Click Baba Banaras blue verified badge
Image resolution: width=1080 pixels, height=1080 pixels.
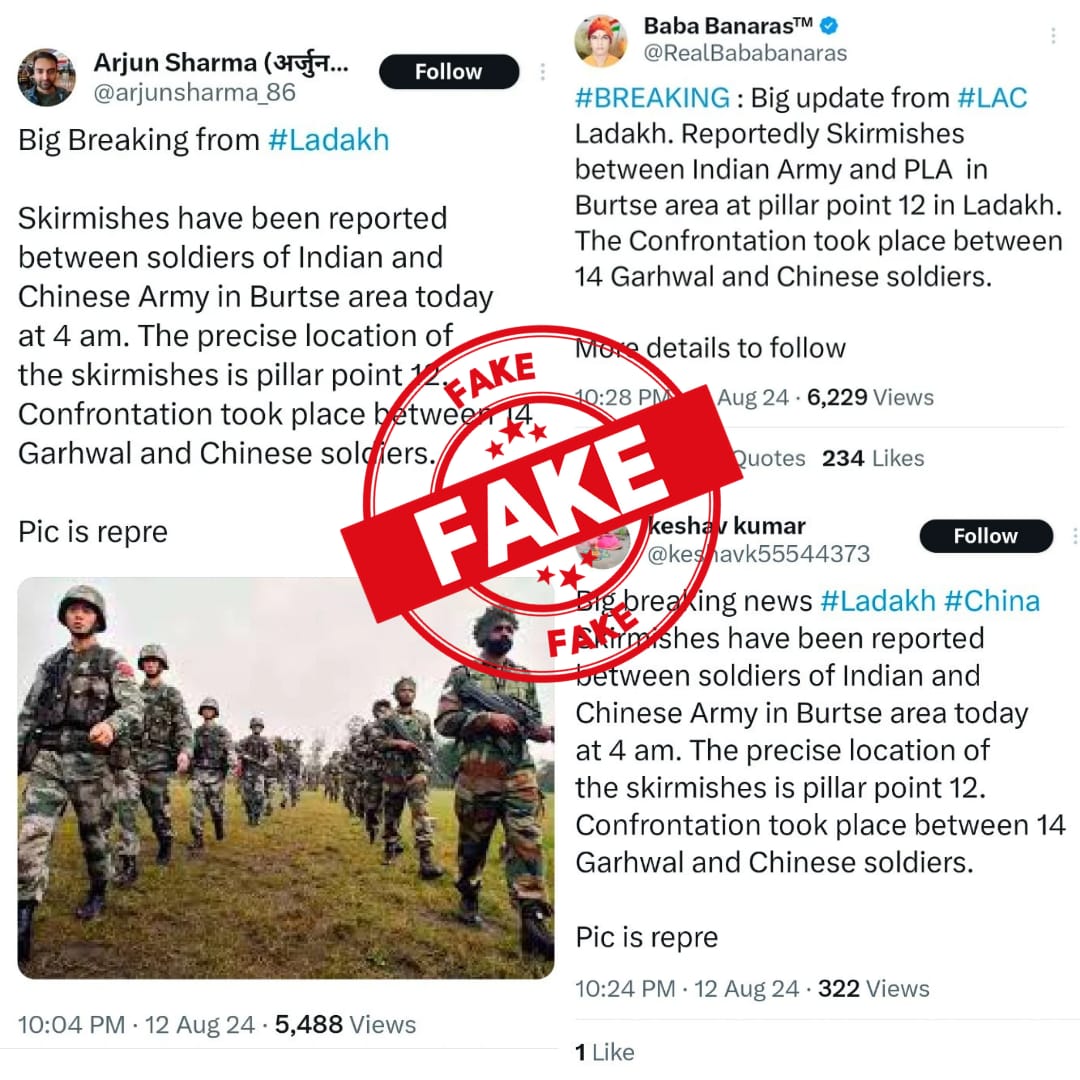coord(829,26)
